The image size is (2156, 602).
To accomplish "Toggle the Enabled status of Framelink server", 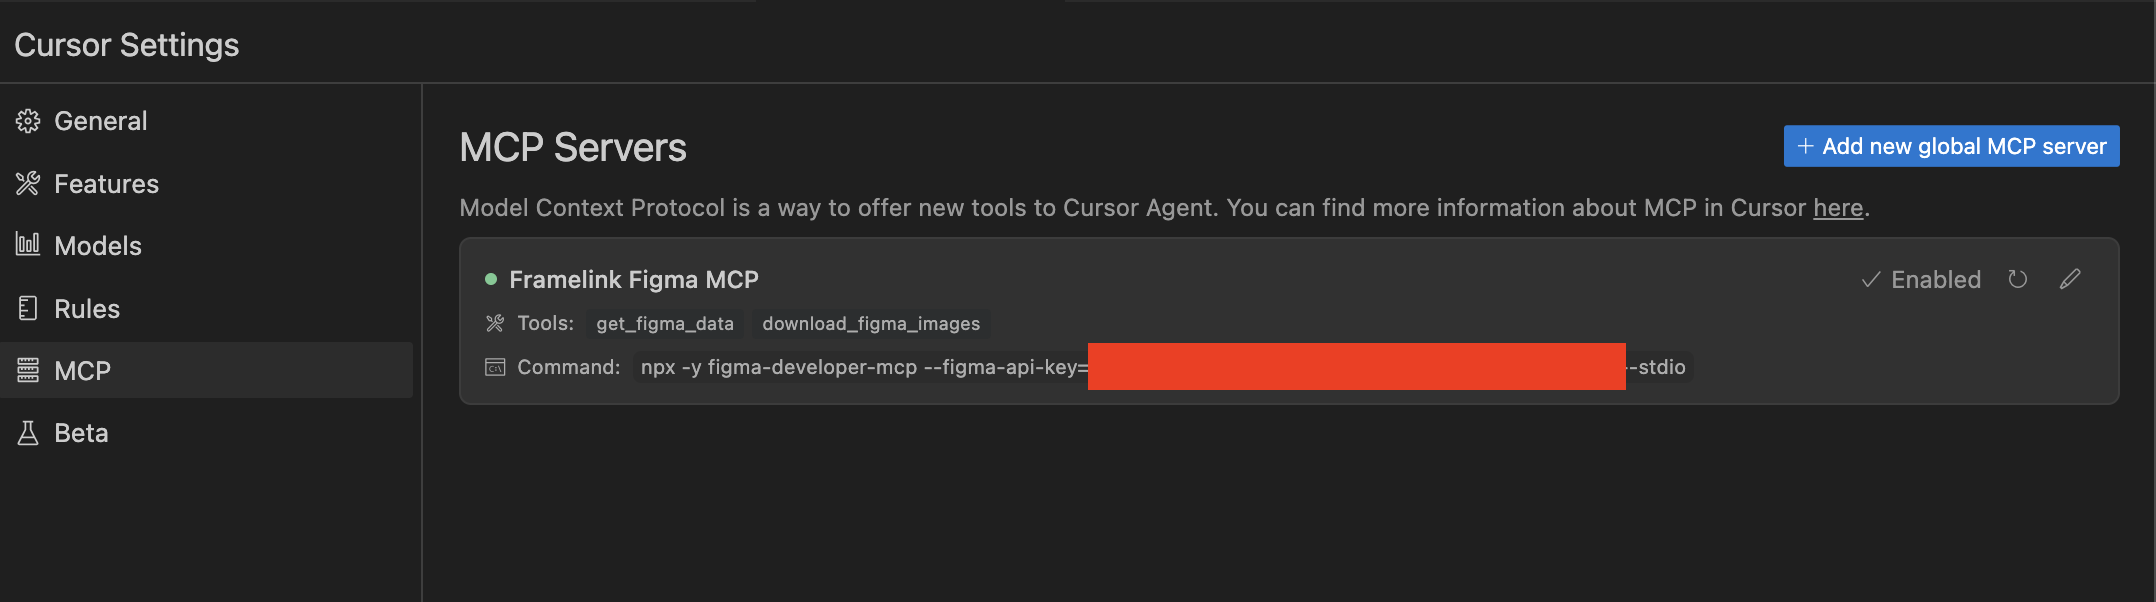I will tap(1921, 280).
